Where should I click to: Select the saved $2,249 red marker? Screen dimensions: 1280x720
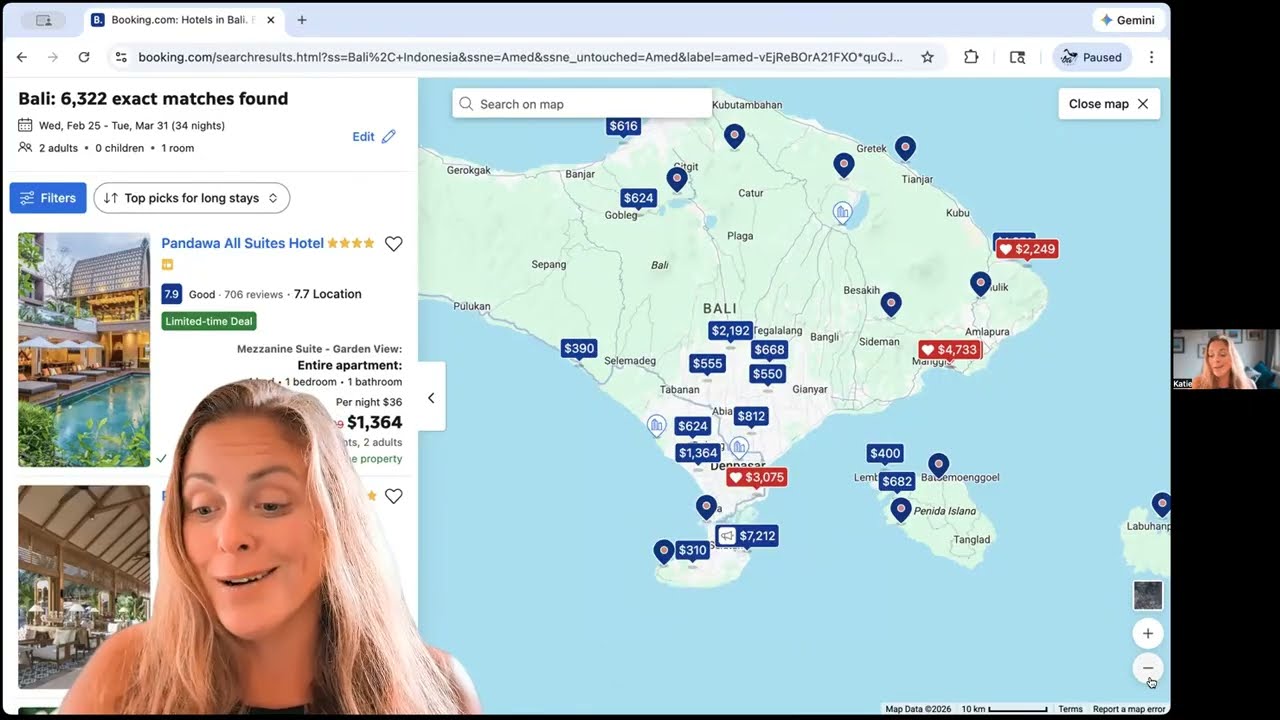(x=1027, y=249)
